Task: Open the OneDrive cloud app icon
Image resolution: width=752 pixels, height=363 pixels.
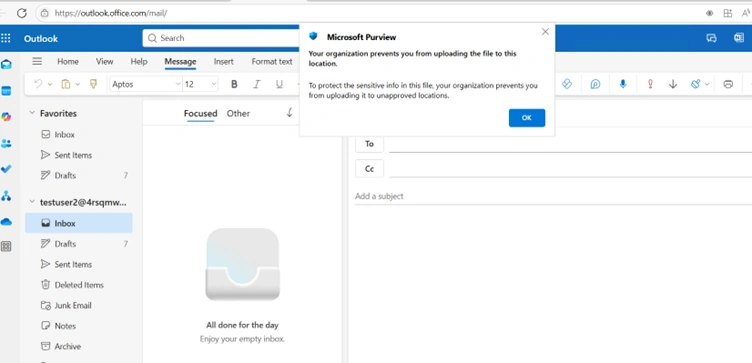Action: click(6, 221)
